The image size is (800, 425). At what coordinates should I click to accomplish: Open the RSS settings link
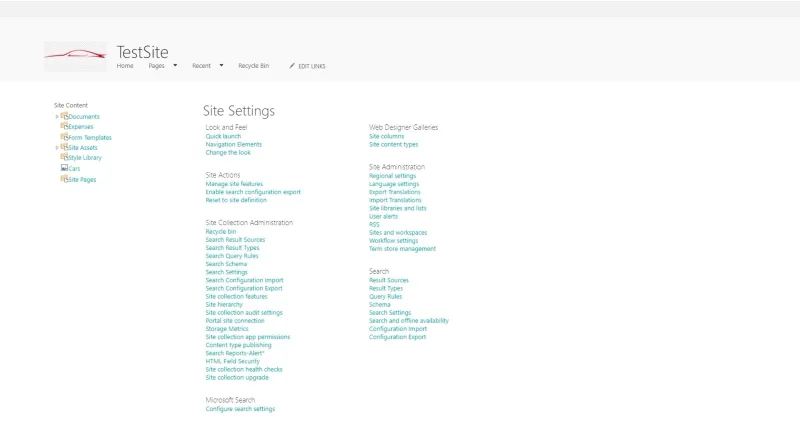[x=374, y=224]
